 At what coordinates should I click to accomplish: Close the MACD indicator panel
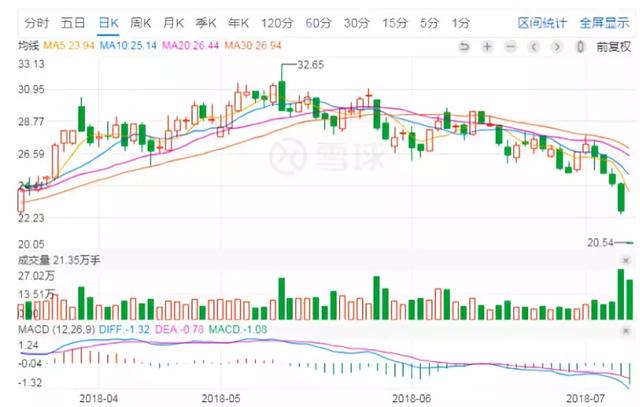[626, 331]
